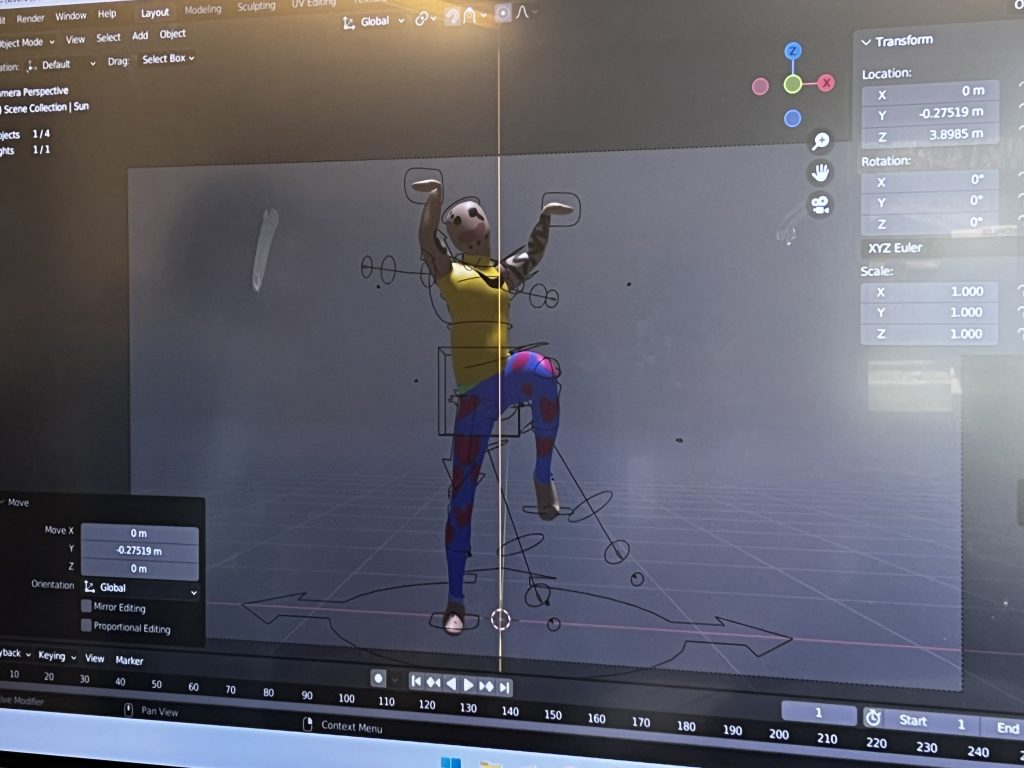This screenshot has width=1024, height=768.
Task: Toggle proportional editing in viewport header
Action: click(x=503, y=13)
